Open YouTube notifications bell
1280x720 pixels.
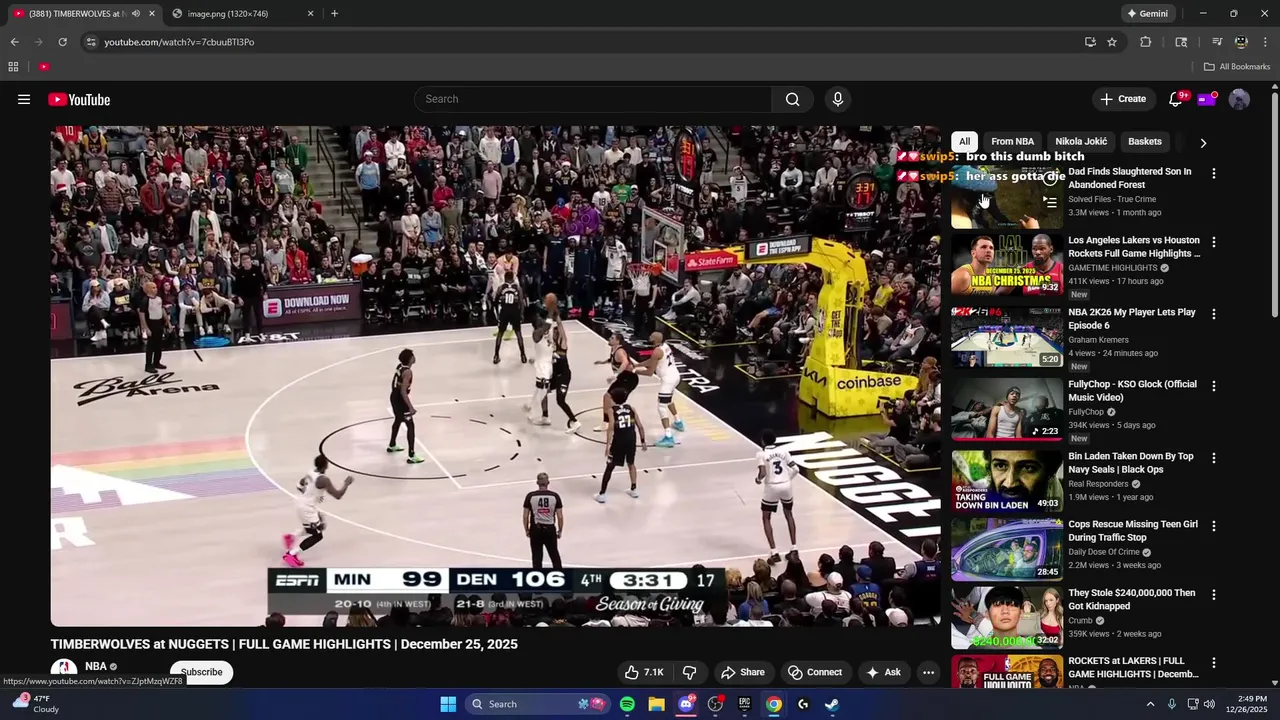coord(1176,99)
